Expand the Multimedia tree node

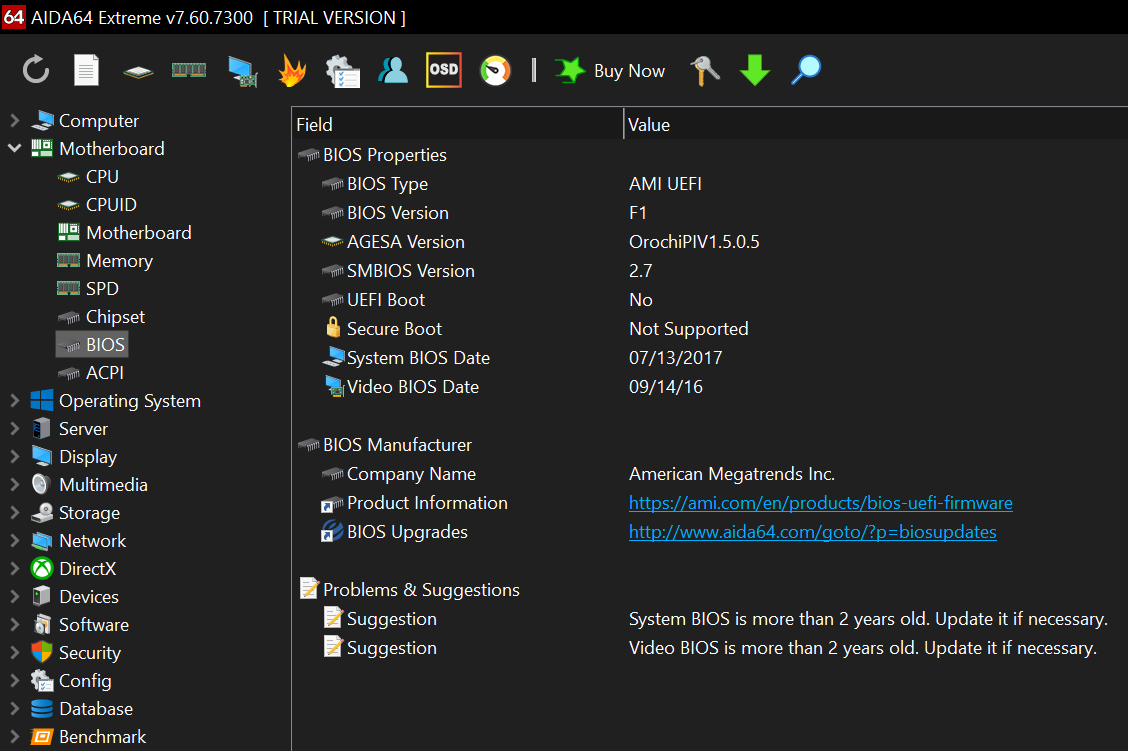click(14, 485)
